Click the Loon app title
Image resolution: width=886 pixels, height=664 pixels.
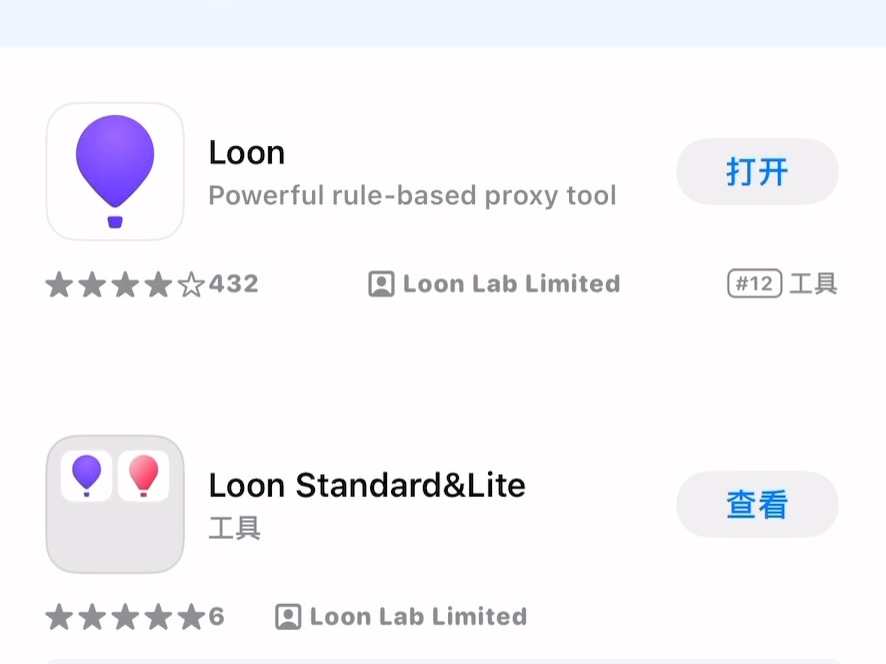tap(246, 153)
